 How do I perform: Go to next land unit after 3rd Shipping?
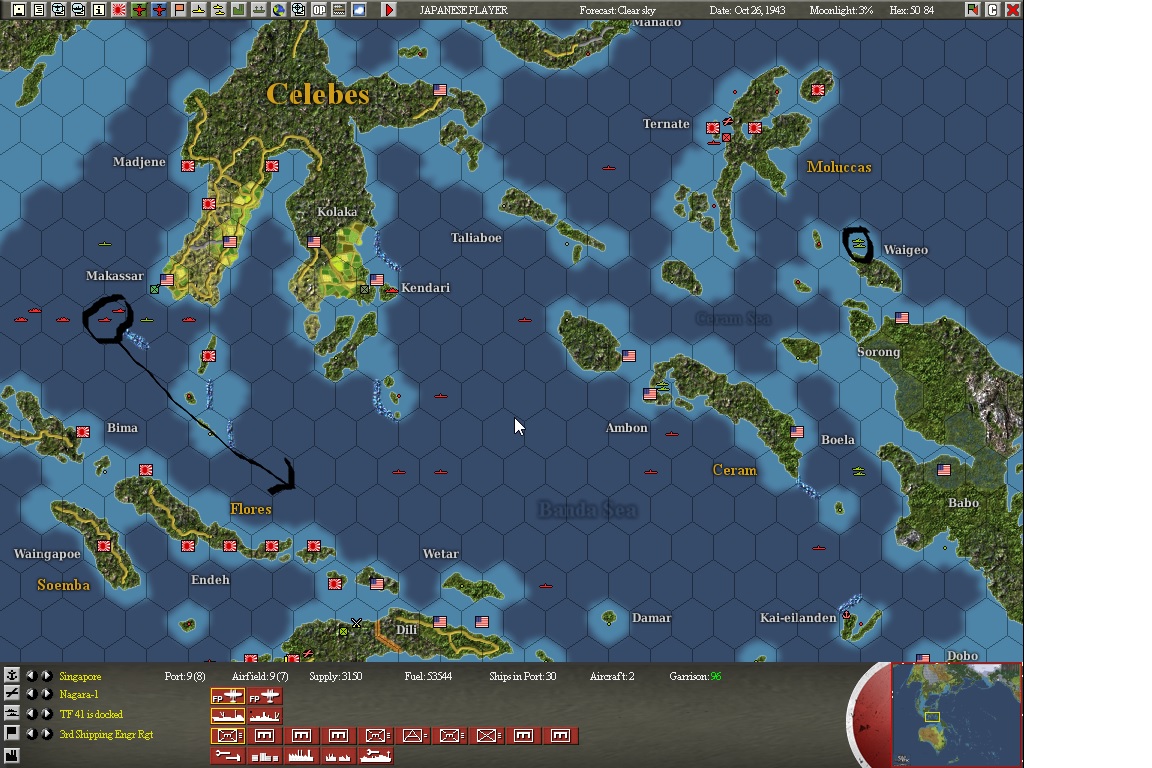[46, 733]
